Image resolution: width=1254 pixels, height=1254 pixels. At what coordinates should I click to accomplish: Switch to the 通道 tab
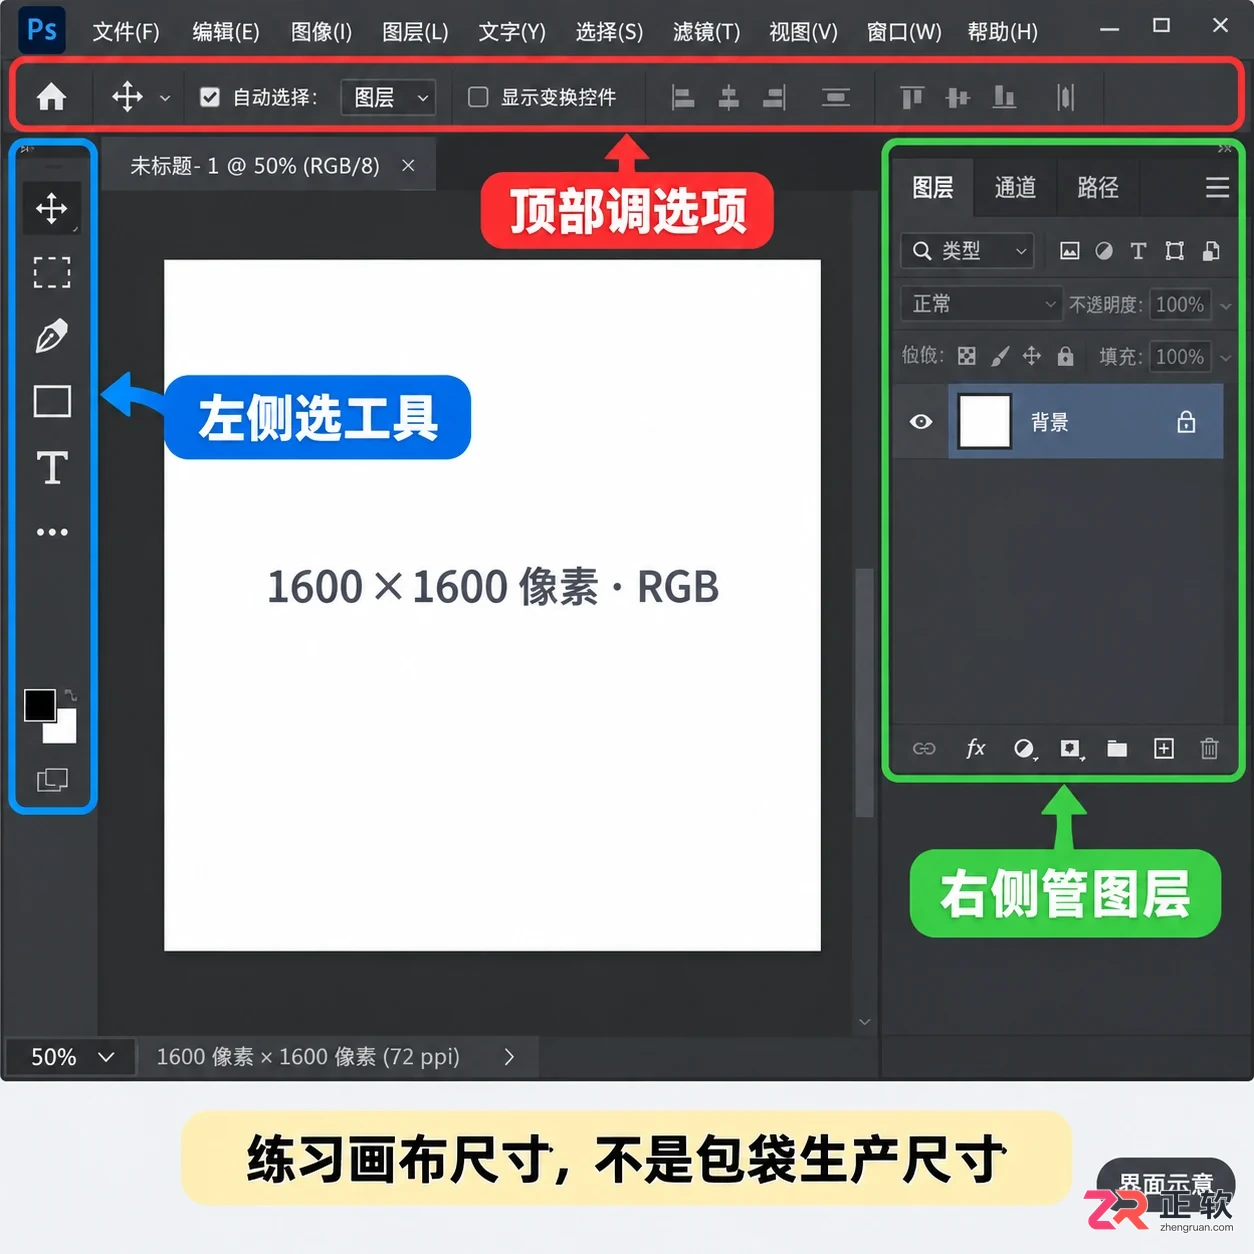[x=1015, y=188]
